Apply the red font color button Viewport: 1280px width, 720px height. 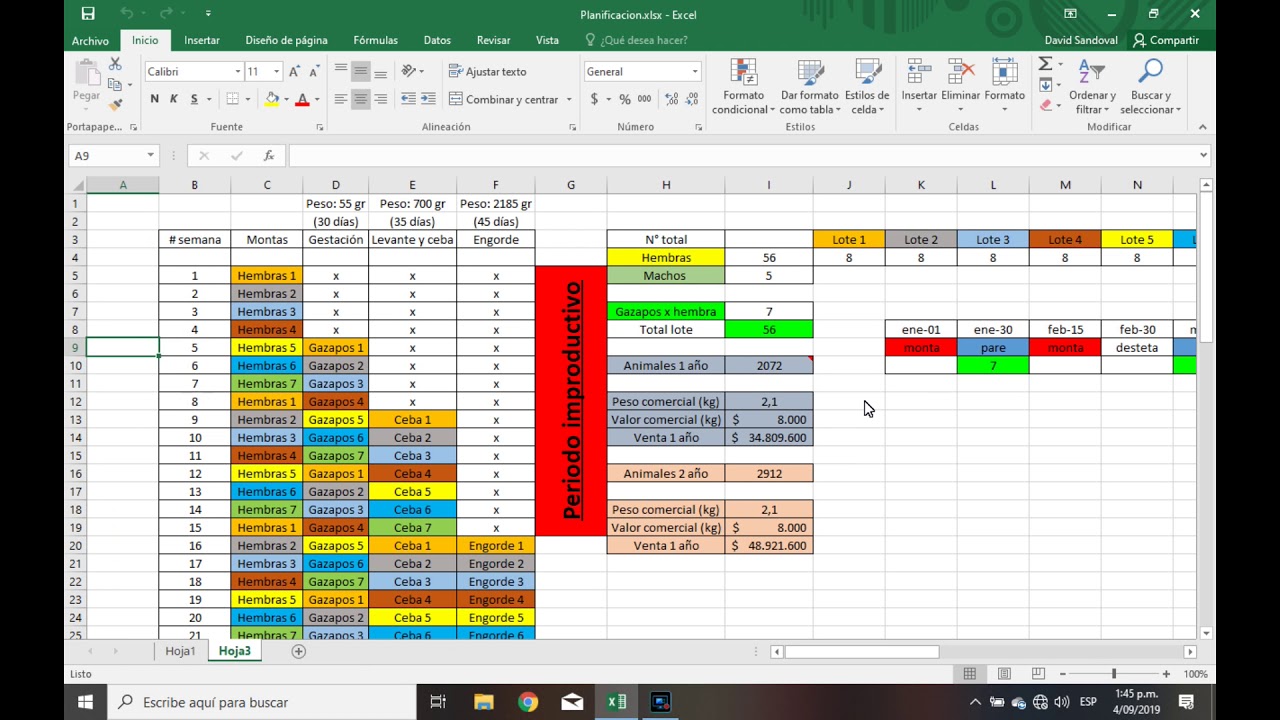click(302, 99)
